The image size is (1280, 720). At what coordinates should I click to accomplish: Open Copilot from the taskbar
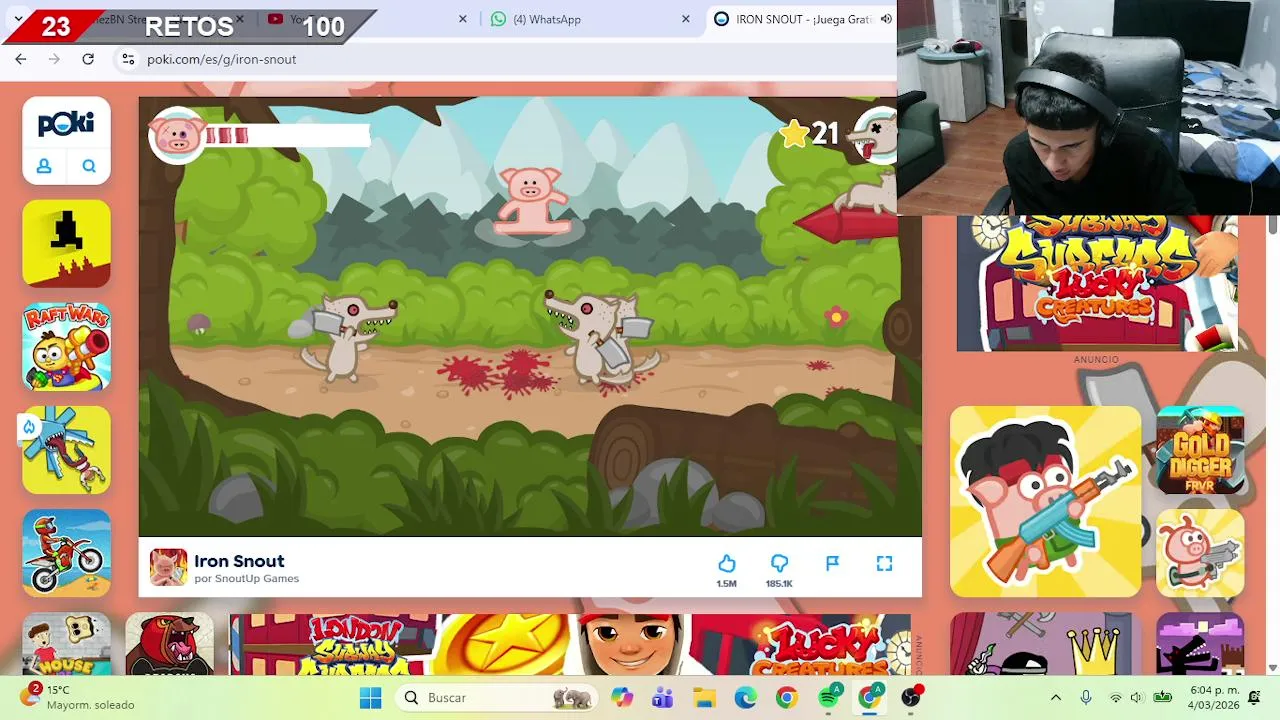(x=622, y=697)
